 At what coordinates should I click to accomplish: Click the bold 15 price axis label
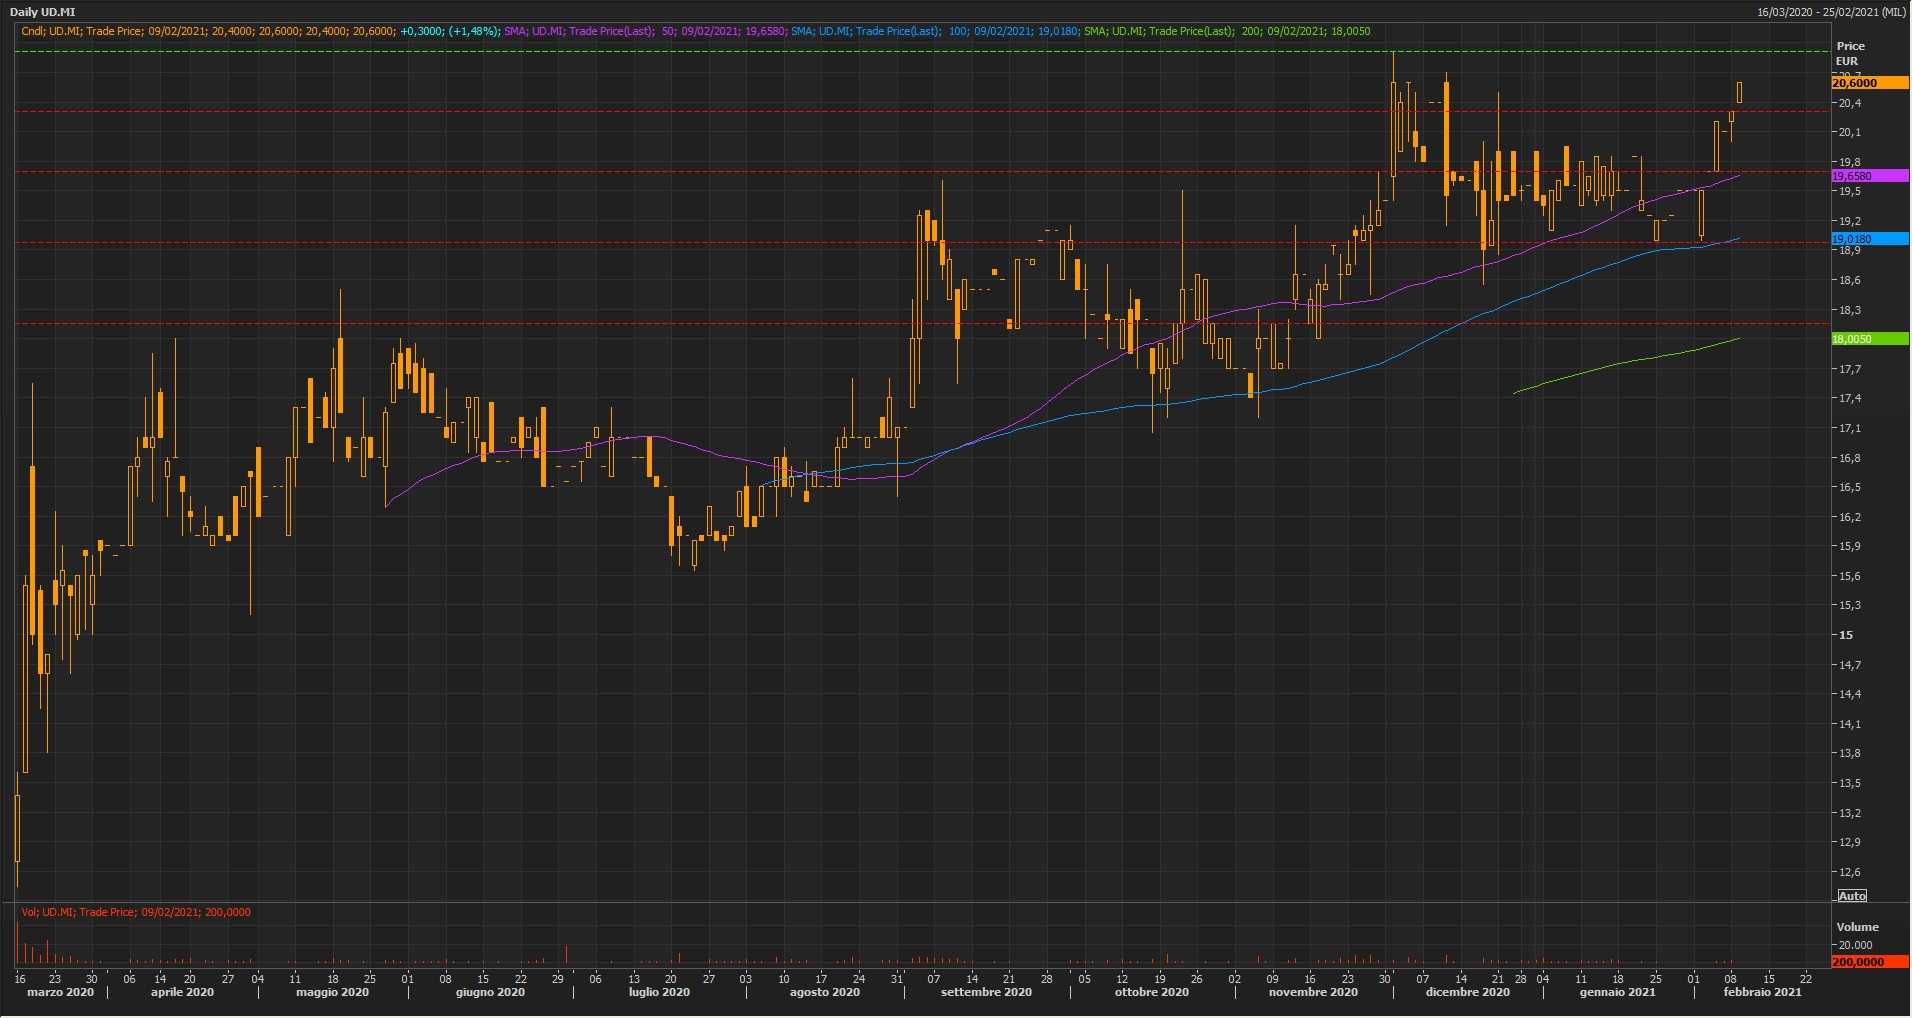point(1846,635)
